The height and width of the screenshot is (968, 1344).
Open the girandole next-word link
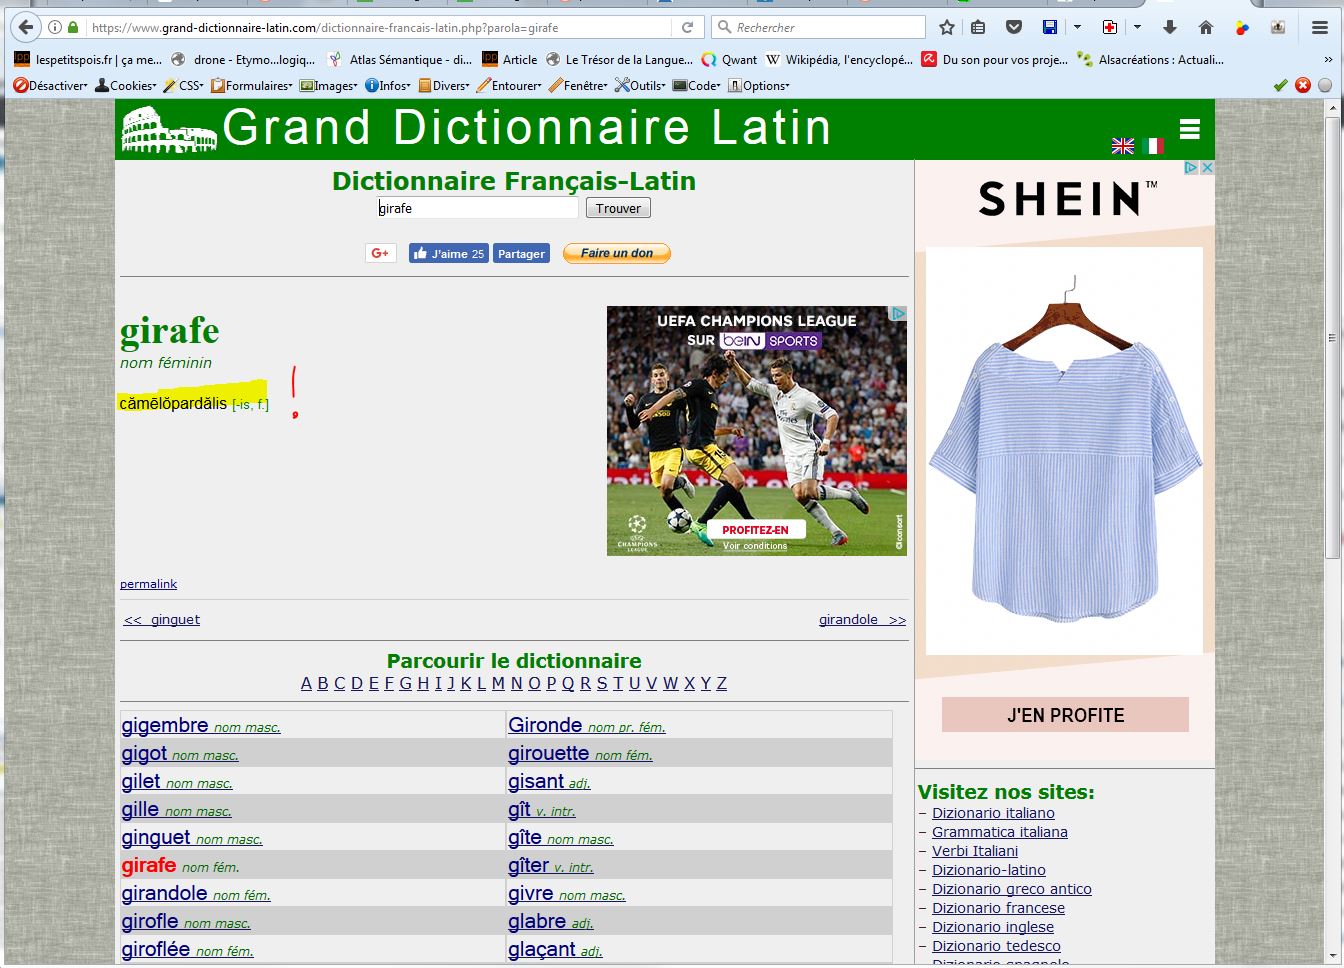point(861,619)
